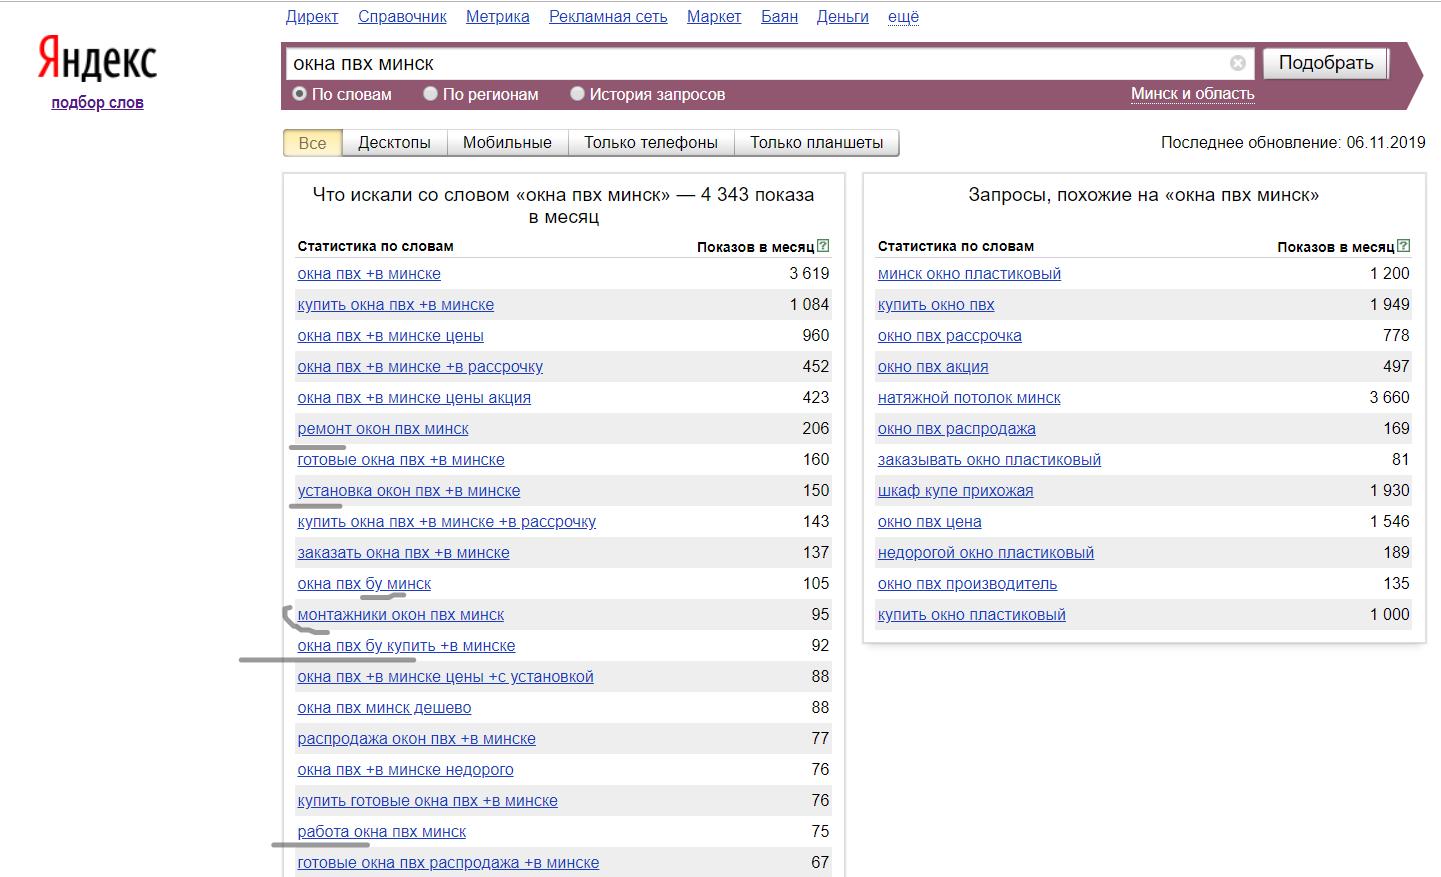Viewport: 1441px width, 877px height.
Task: Clear the search query with the X icon
Action: click(1238, 63)
